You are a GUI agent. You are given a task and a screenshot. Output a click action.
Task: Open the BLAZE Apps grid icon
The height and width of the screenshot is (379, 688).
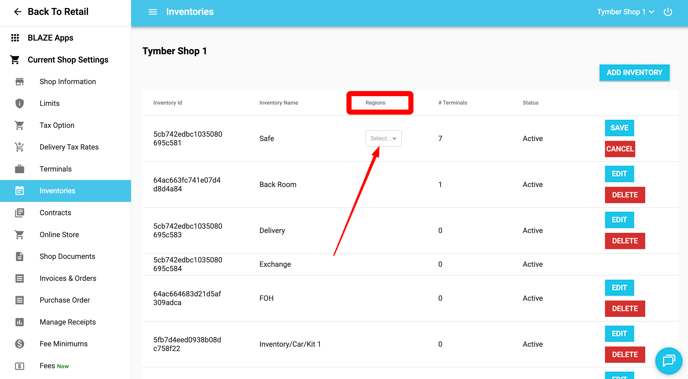pyautogui.click(x=15, y=38)
